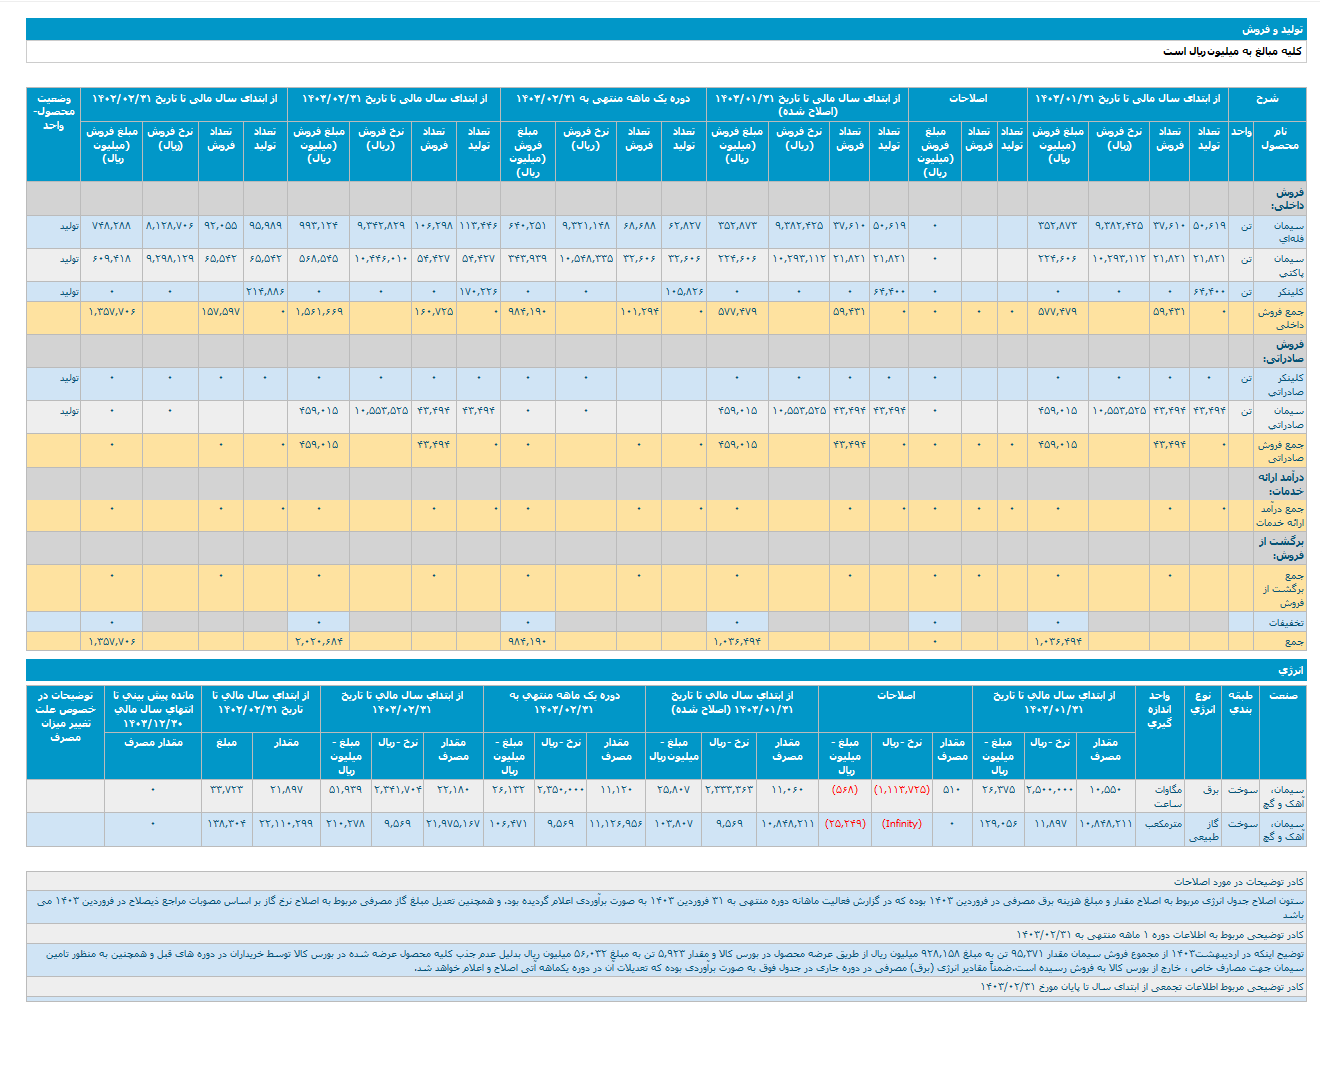Click the «جمع فروش داخلی» total row label
The image size is (1323, 1069).
pyautogui.click(x=1280, y=318)
